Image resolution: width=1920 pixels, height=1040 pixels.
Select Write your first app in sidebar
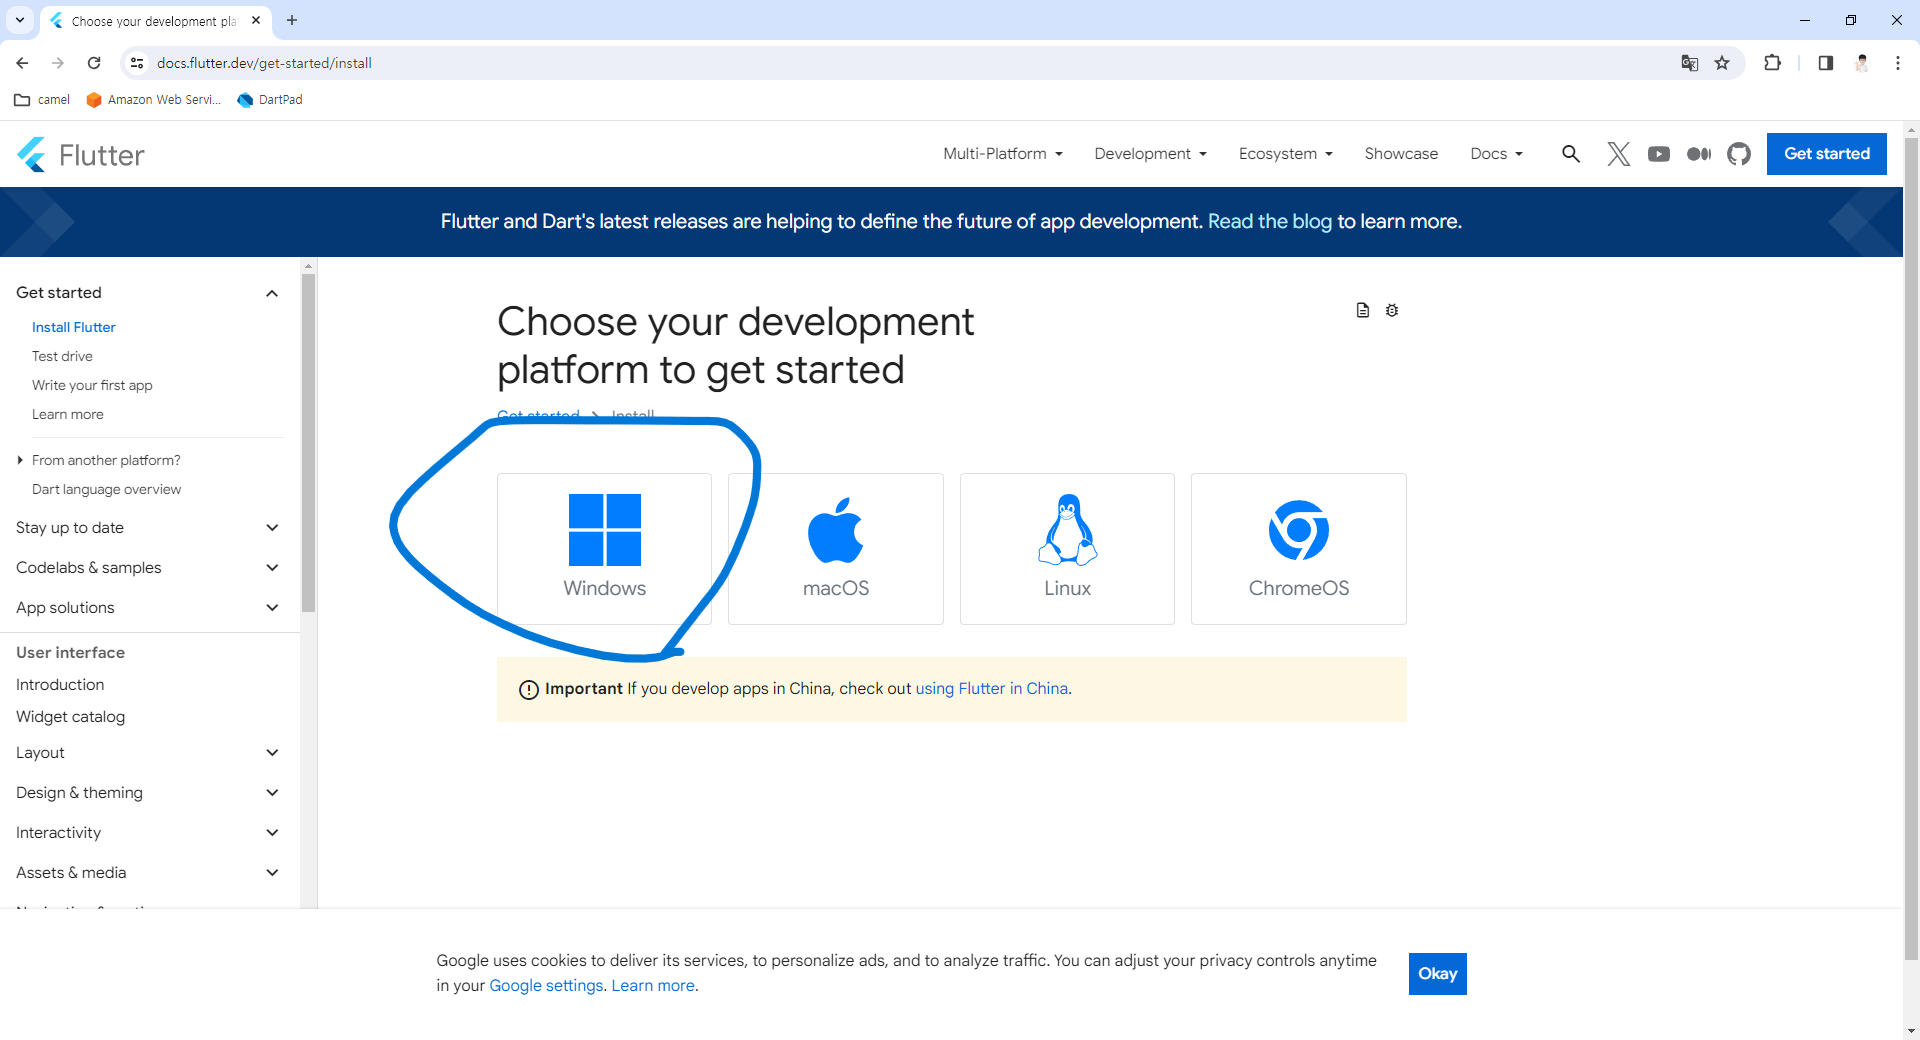[92, 385]
